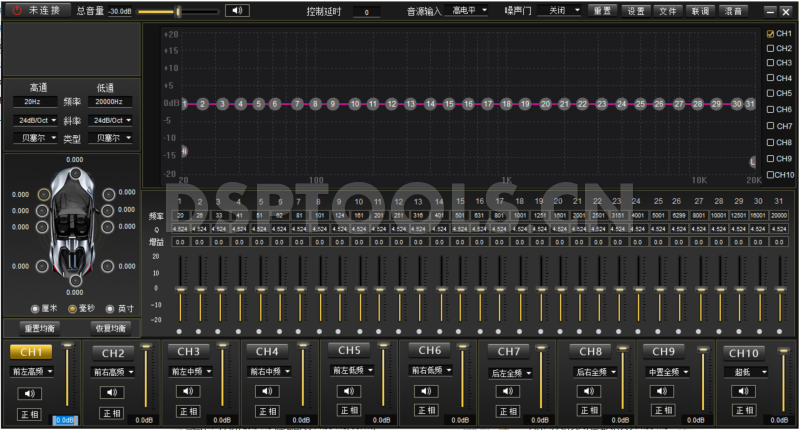Select the 厘米 unit radio button
This screenshot has width=800, height=430.
37,308
